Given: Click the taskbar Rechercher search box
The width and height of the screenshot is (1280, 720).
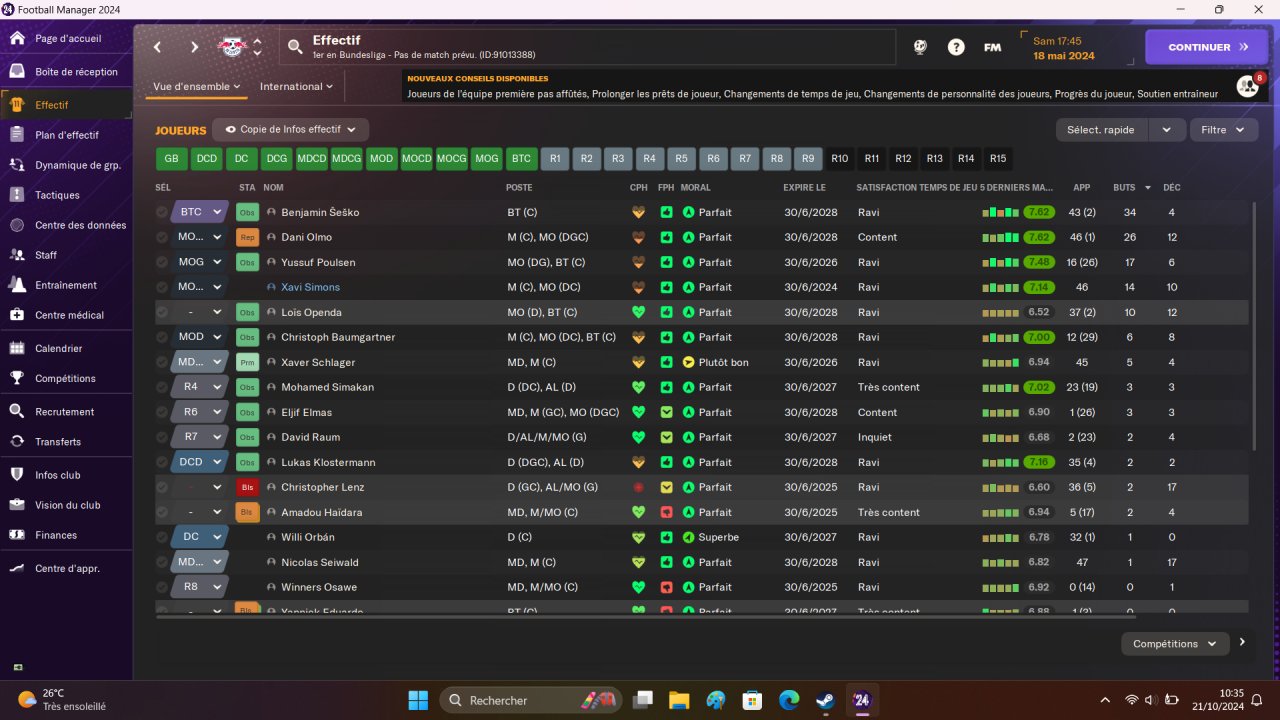Looking at the screenshot, I should (530, 700).
